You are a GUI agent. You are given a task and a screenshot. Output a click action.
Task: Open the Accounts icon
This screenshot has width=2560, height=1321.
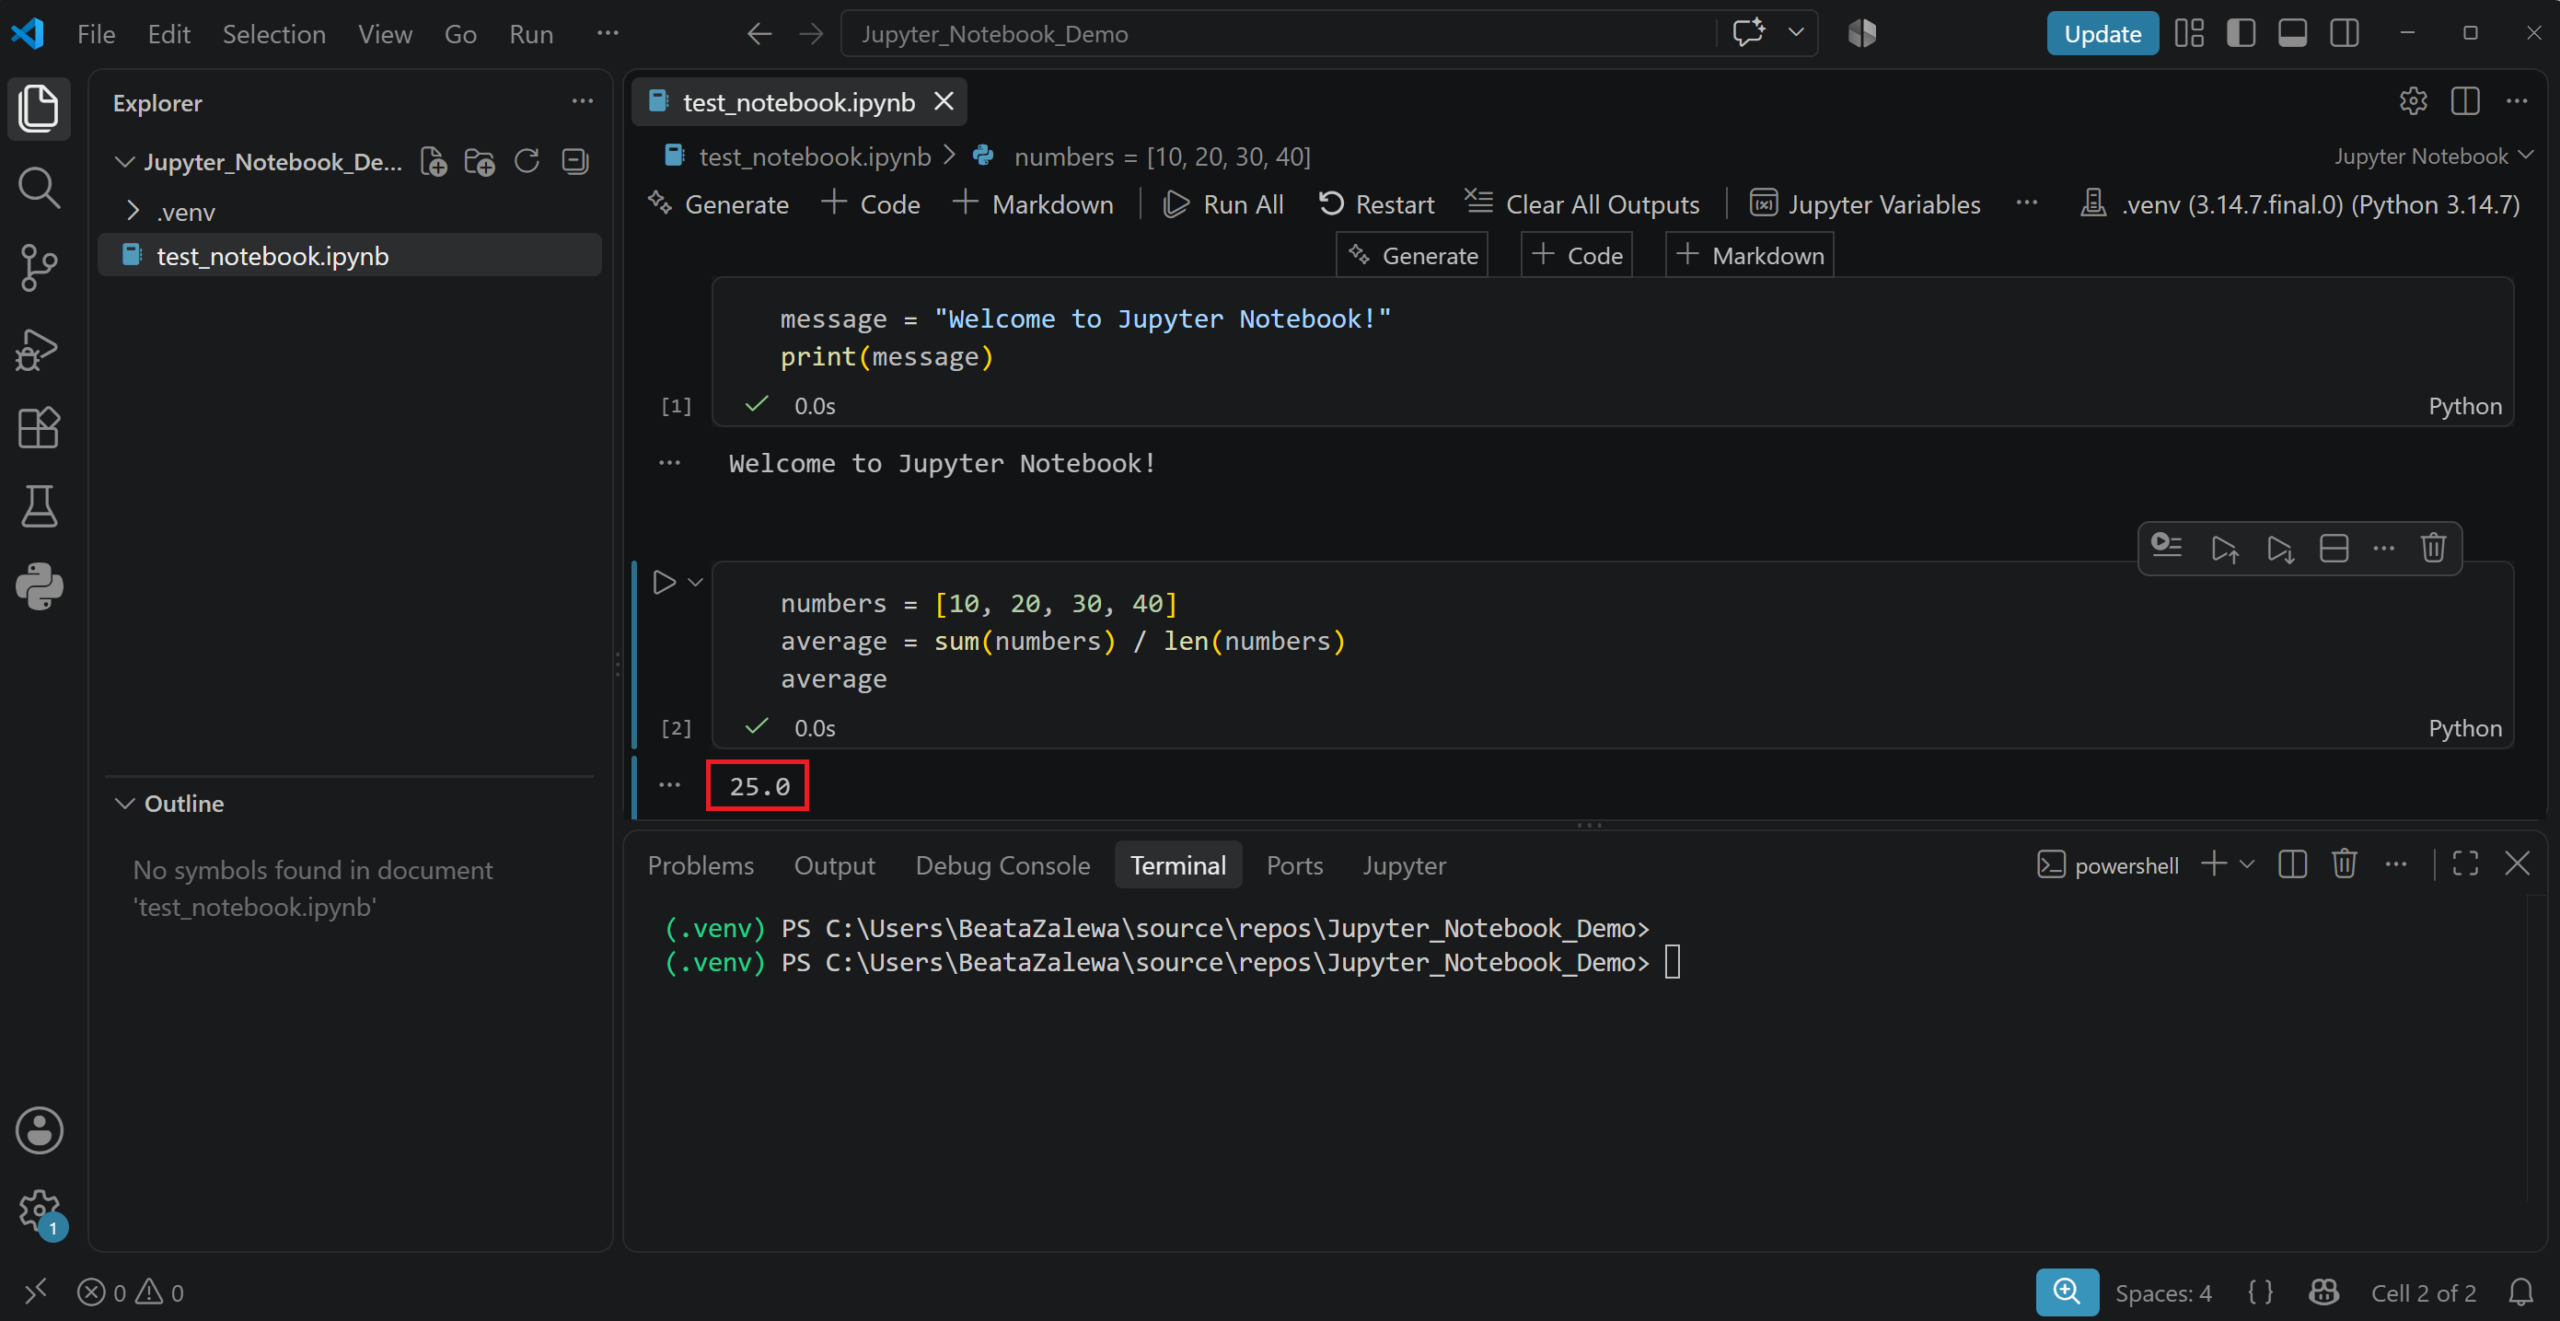pos(39,1131)
